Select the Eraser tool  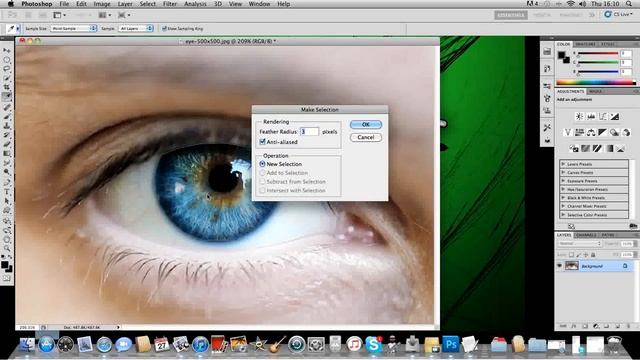(7, 144)
